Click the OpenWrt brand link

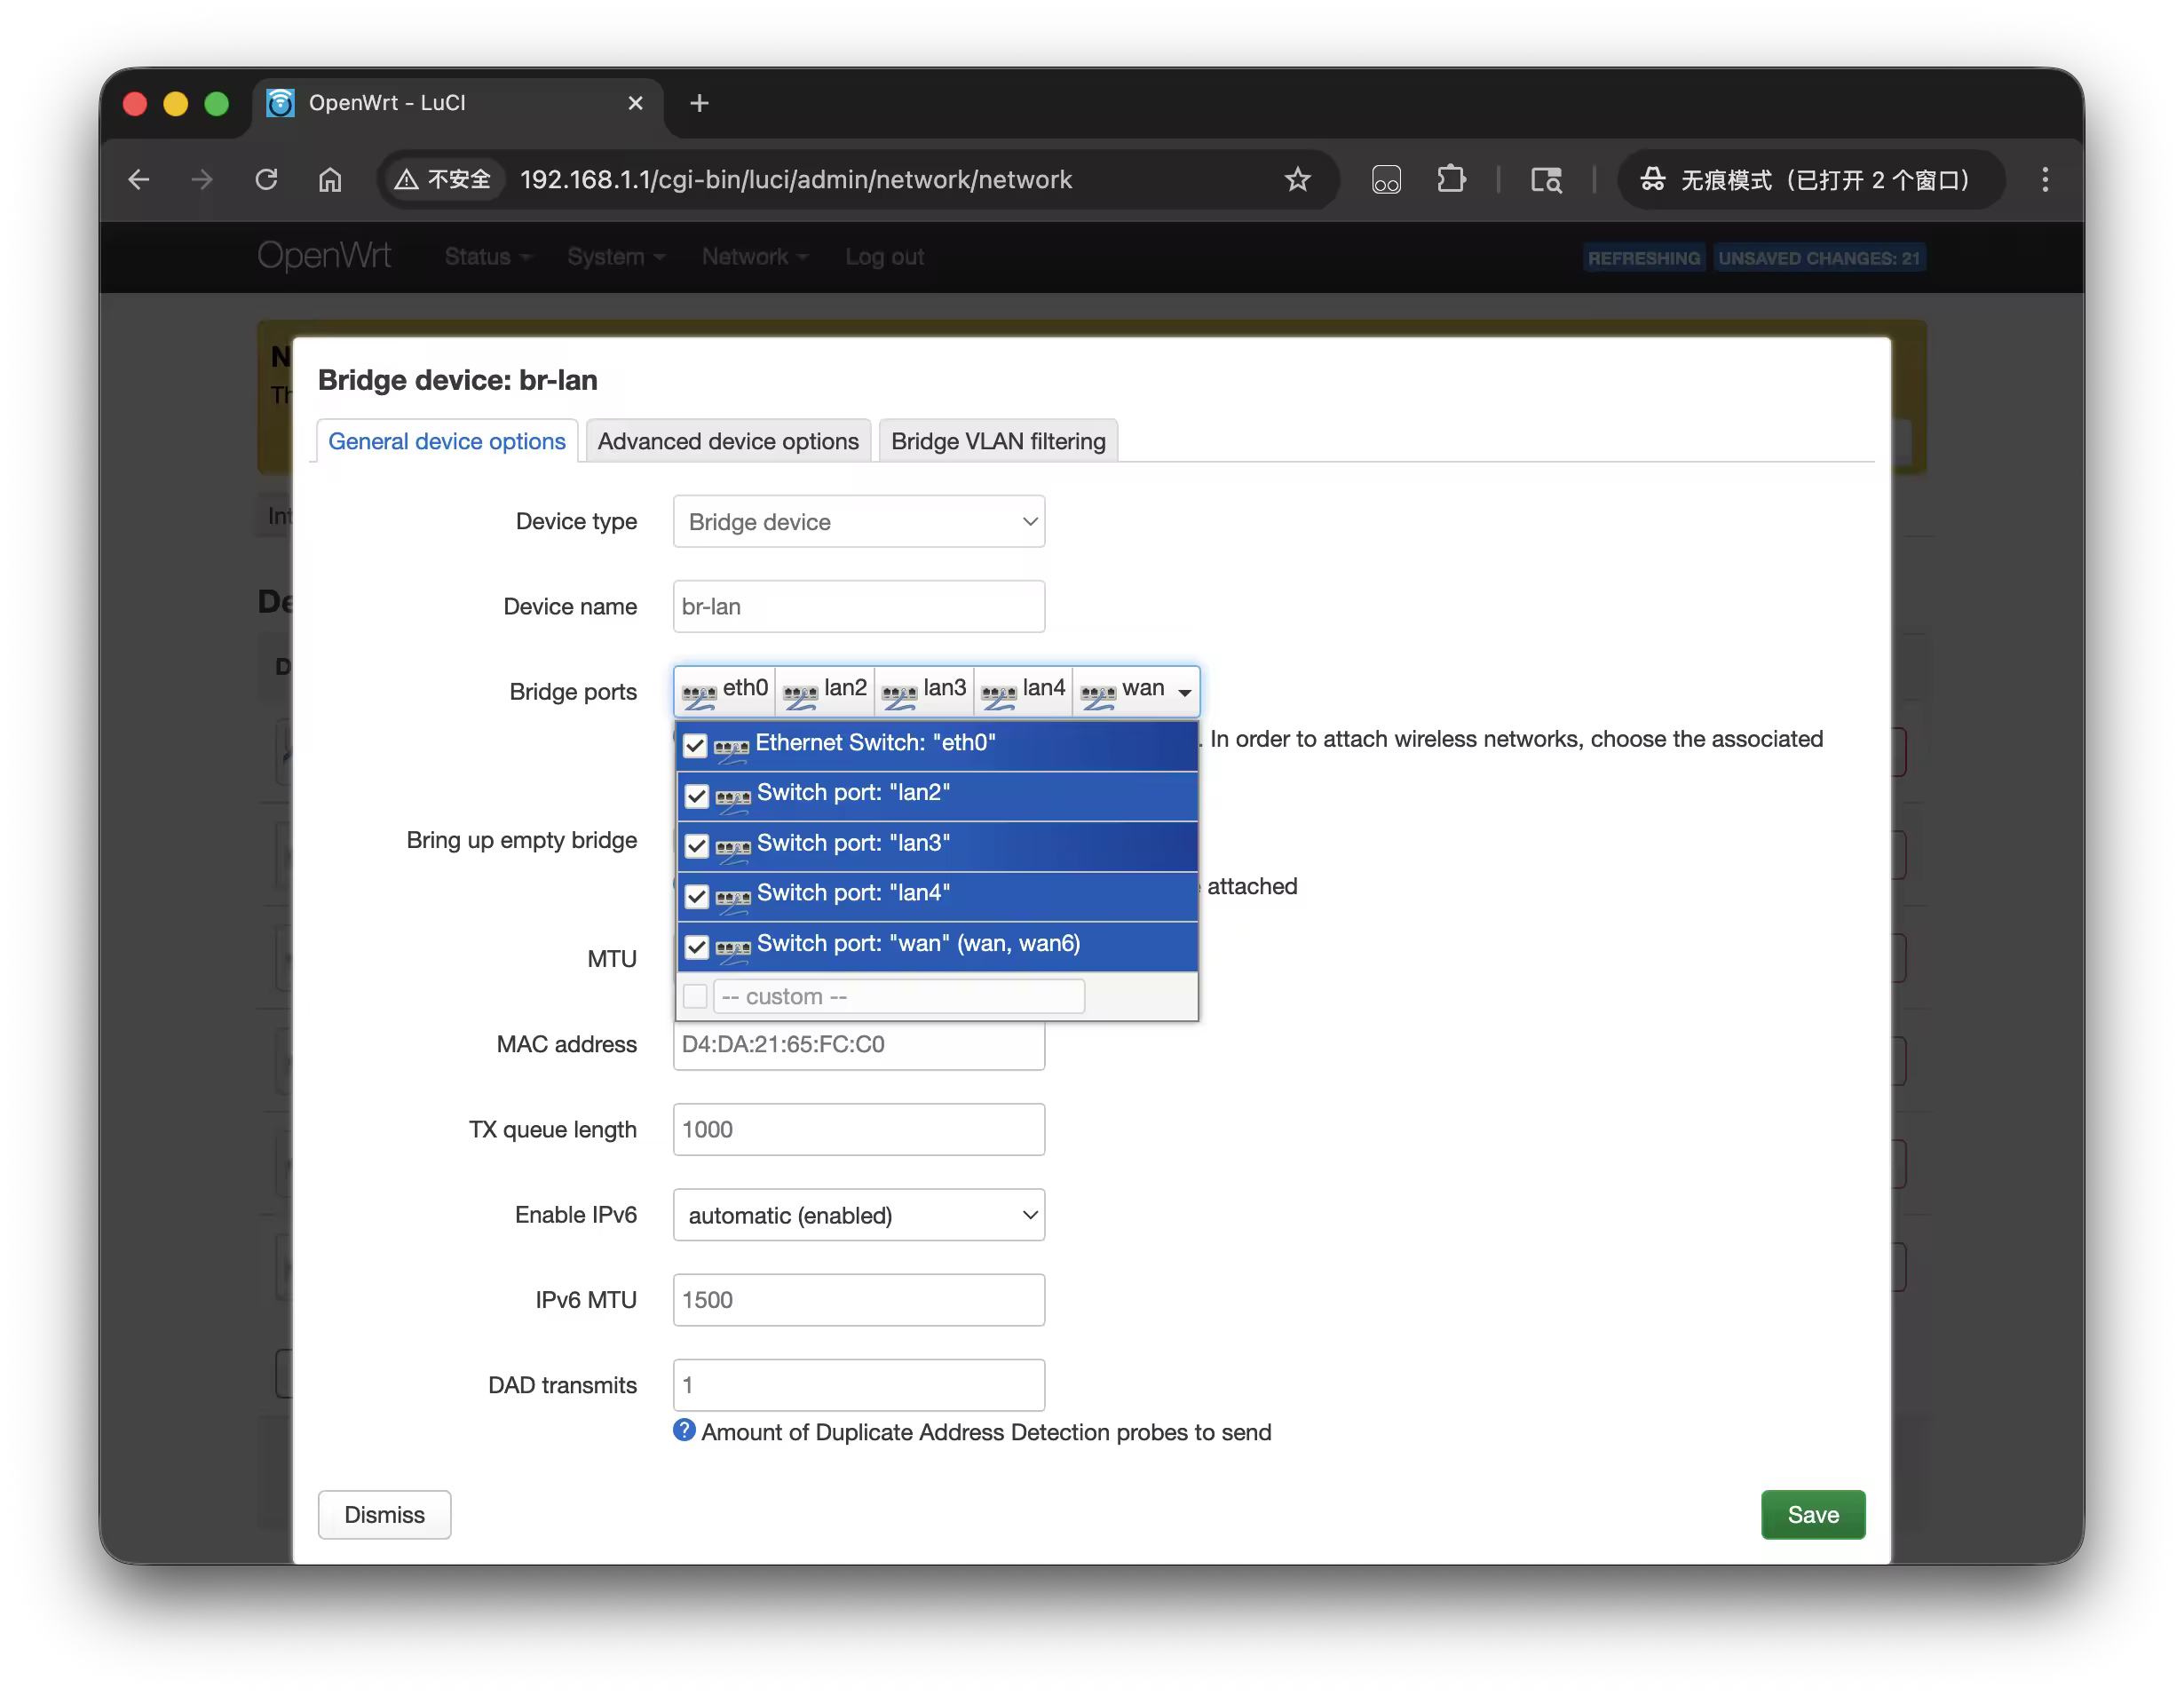324,256
